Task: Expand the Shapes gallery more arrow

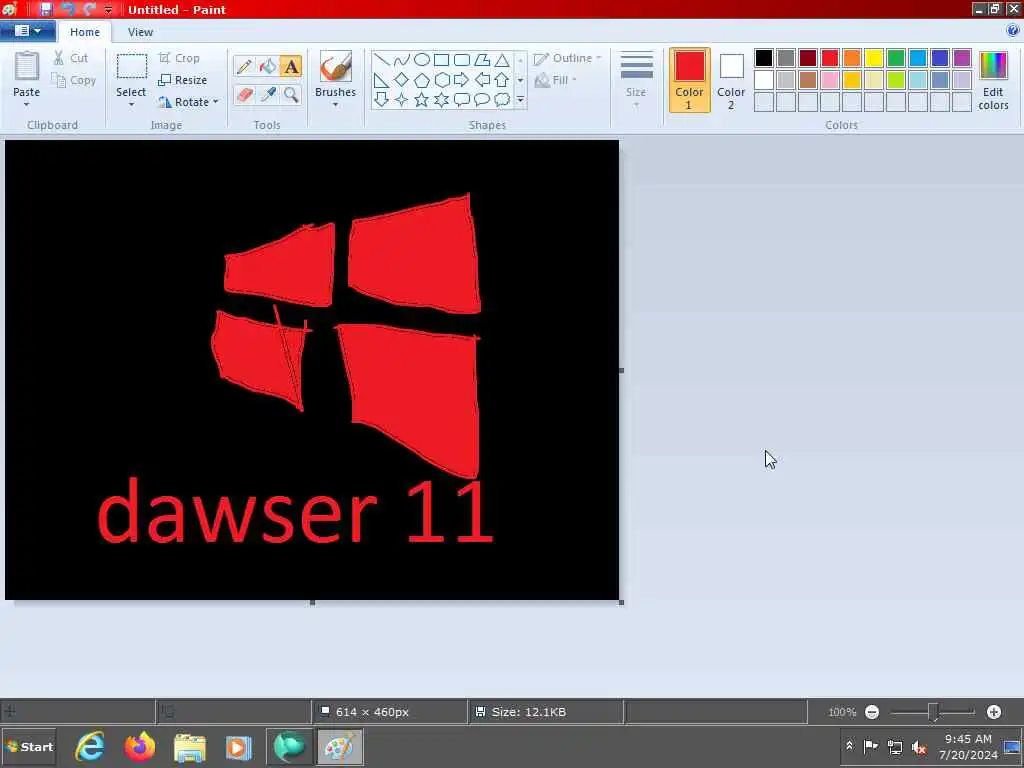Action: tap(520, 99)
